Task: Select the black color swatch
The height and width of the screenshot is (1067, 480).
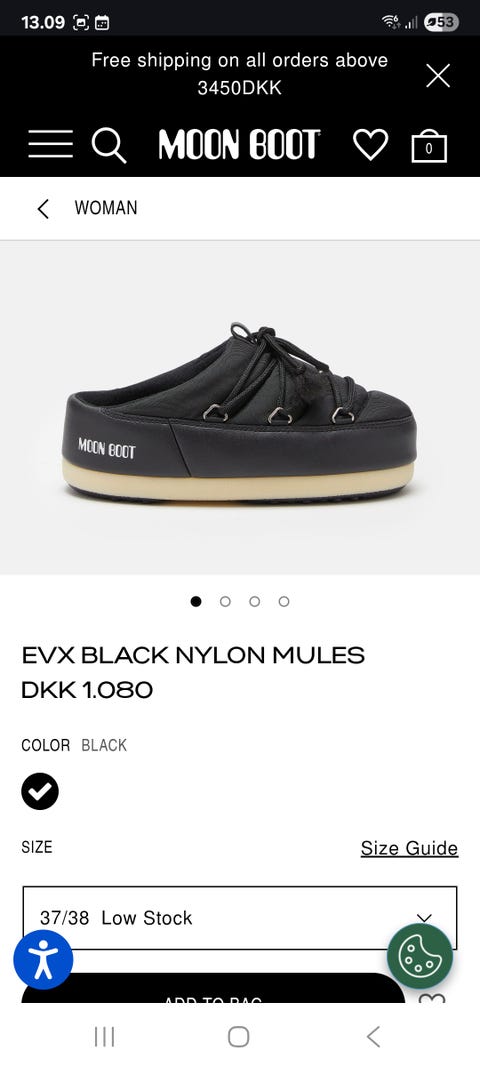Action: tap(39, 791)
